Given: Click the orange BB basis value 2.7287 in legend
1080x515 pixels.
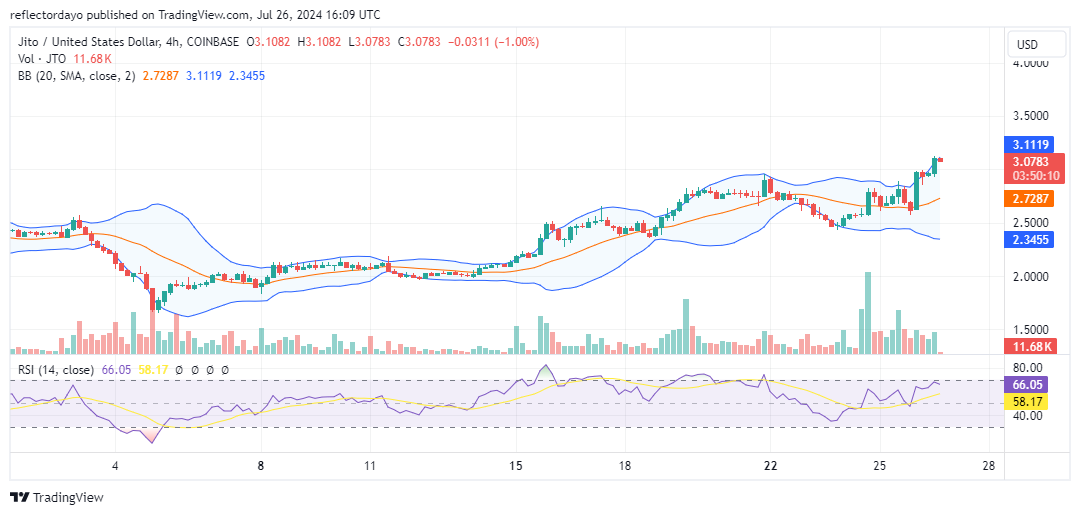Looking at the screenshot, I should pos(160,75).
